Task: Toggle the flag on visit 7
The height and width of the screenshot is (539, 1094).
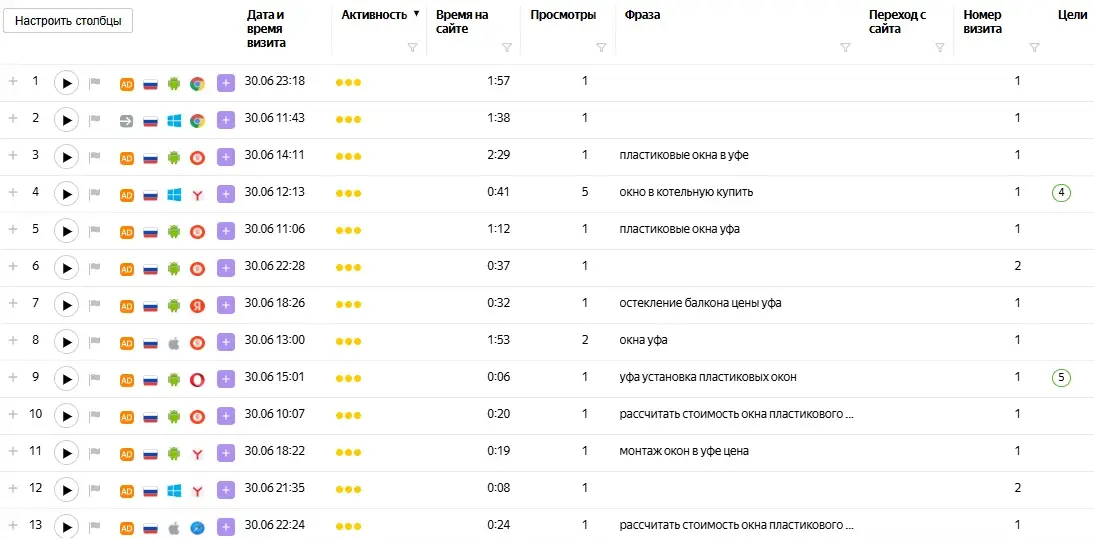Action: (x=95, y=304)
